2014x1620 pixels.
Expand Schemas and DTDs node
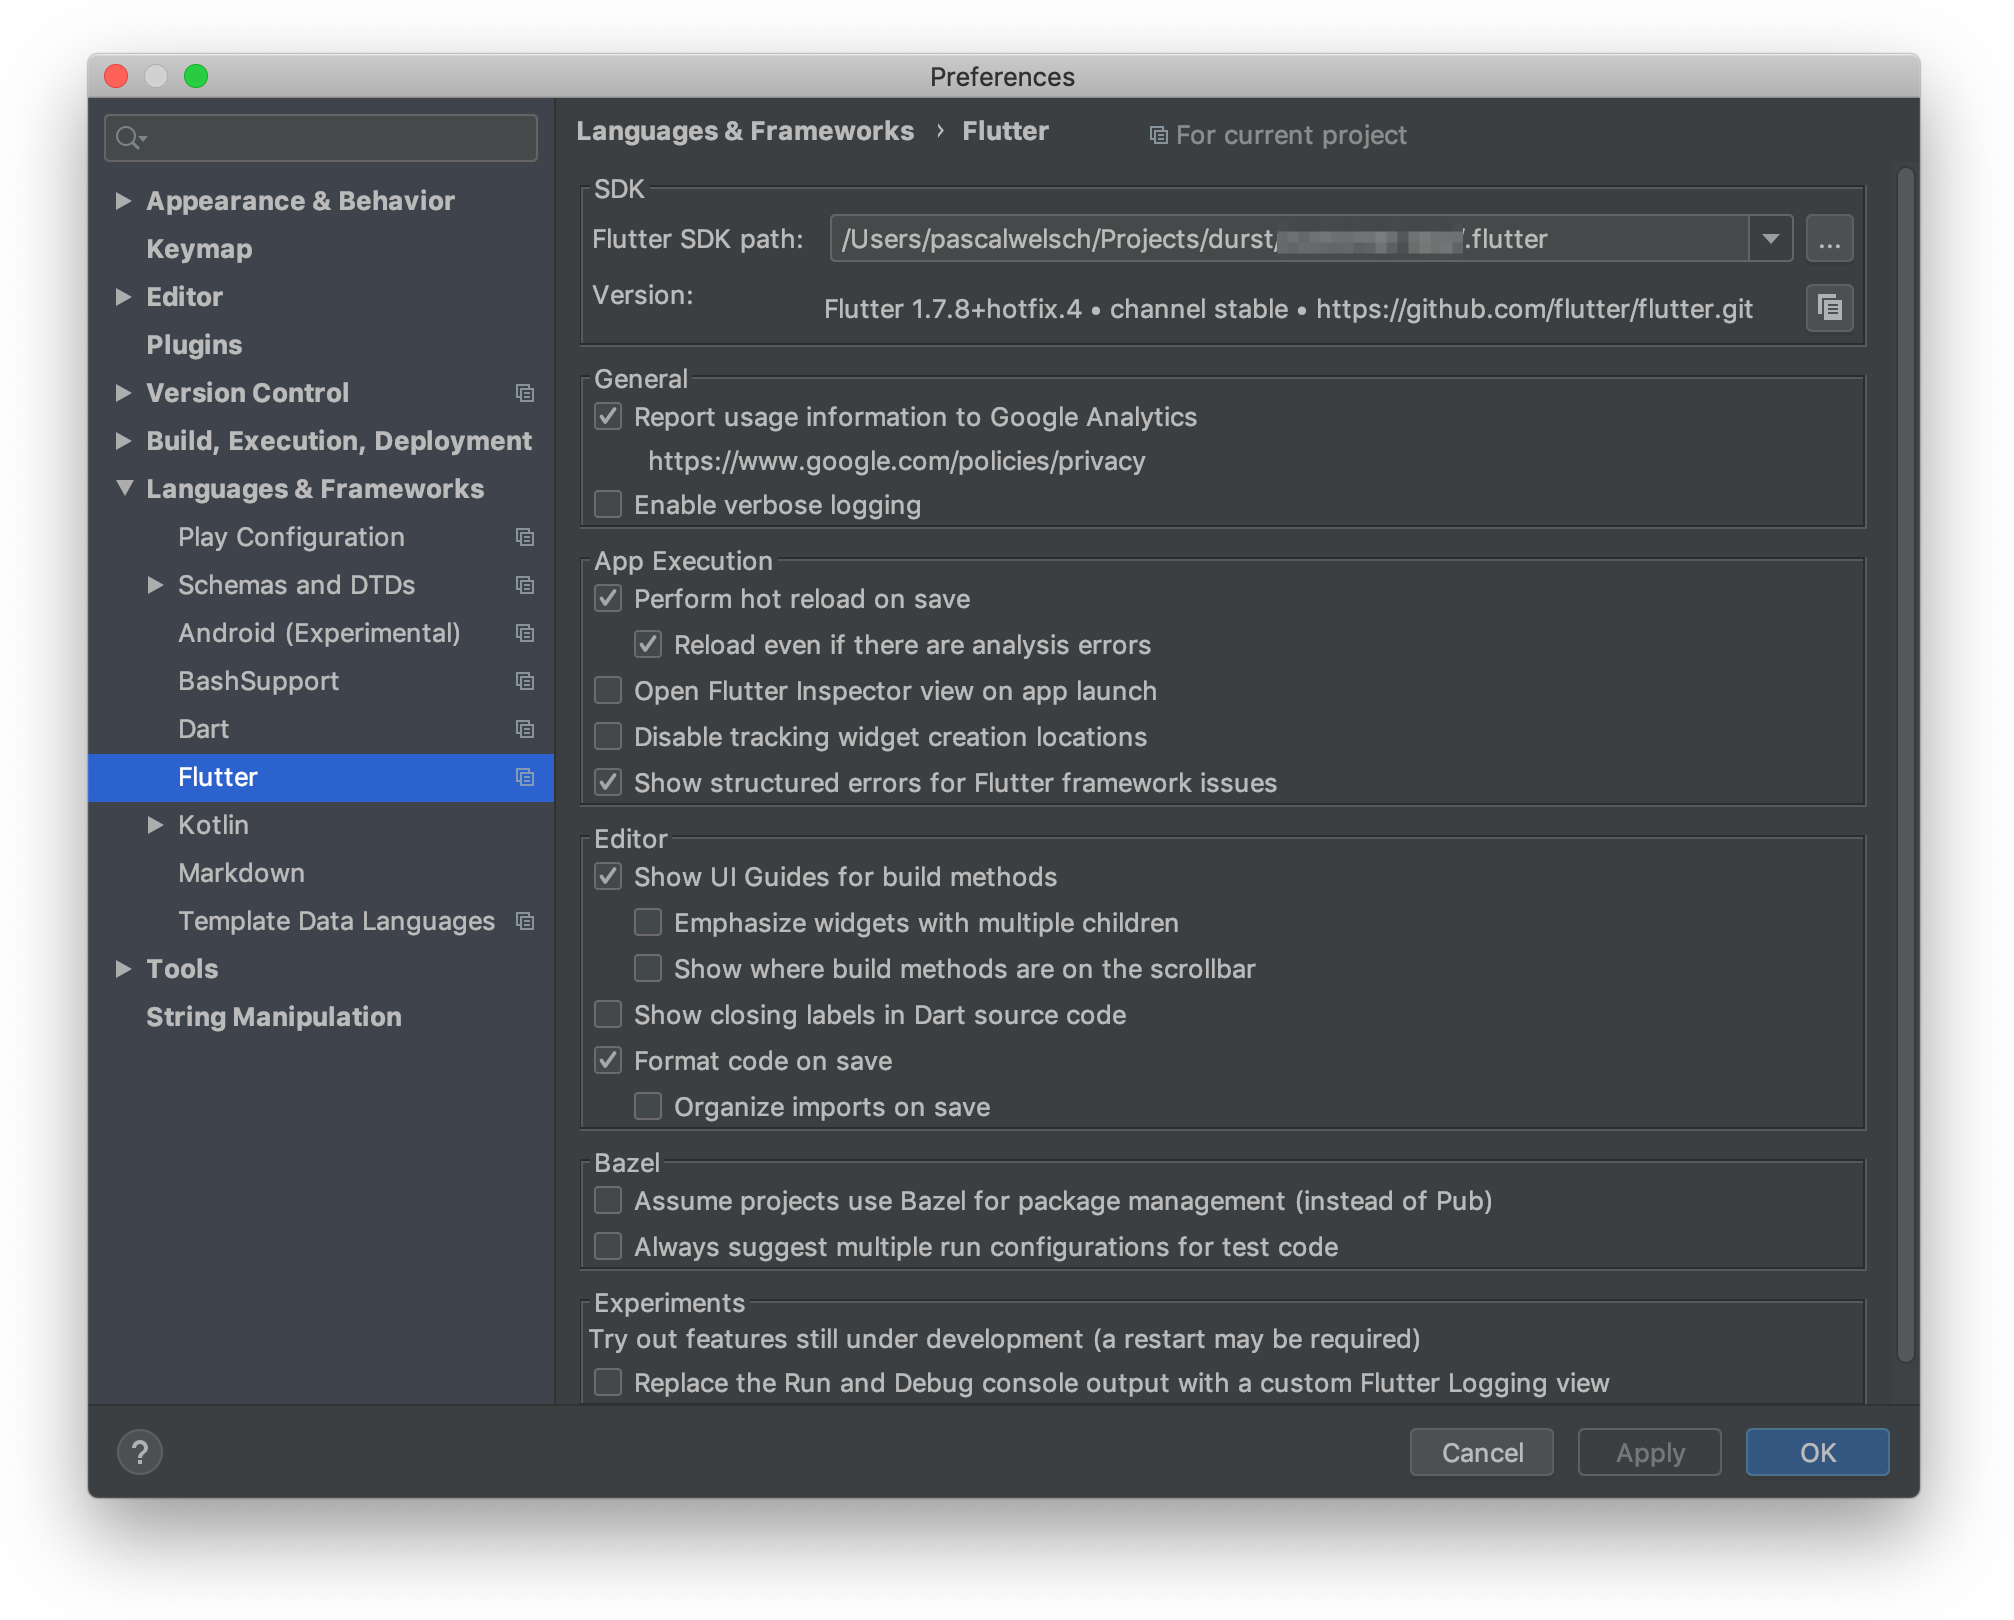coord(155,585)
